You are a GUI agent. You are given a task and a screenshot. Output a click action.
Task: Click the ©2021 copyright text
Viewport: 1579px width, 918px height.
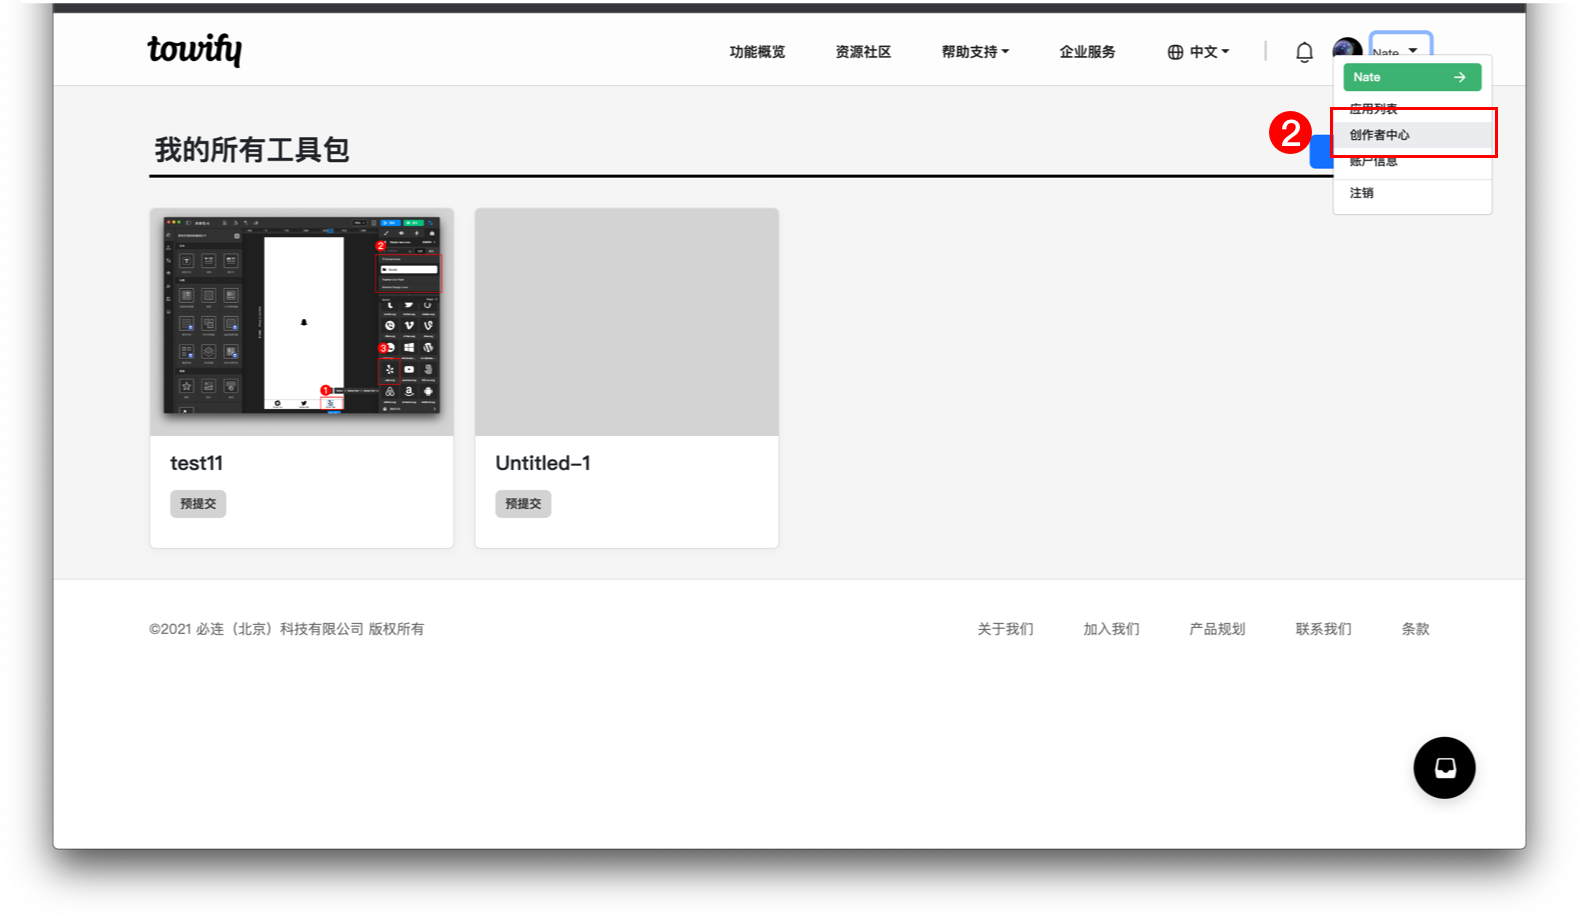coord(287,629)
